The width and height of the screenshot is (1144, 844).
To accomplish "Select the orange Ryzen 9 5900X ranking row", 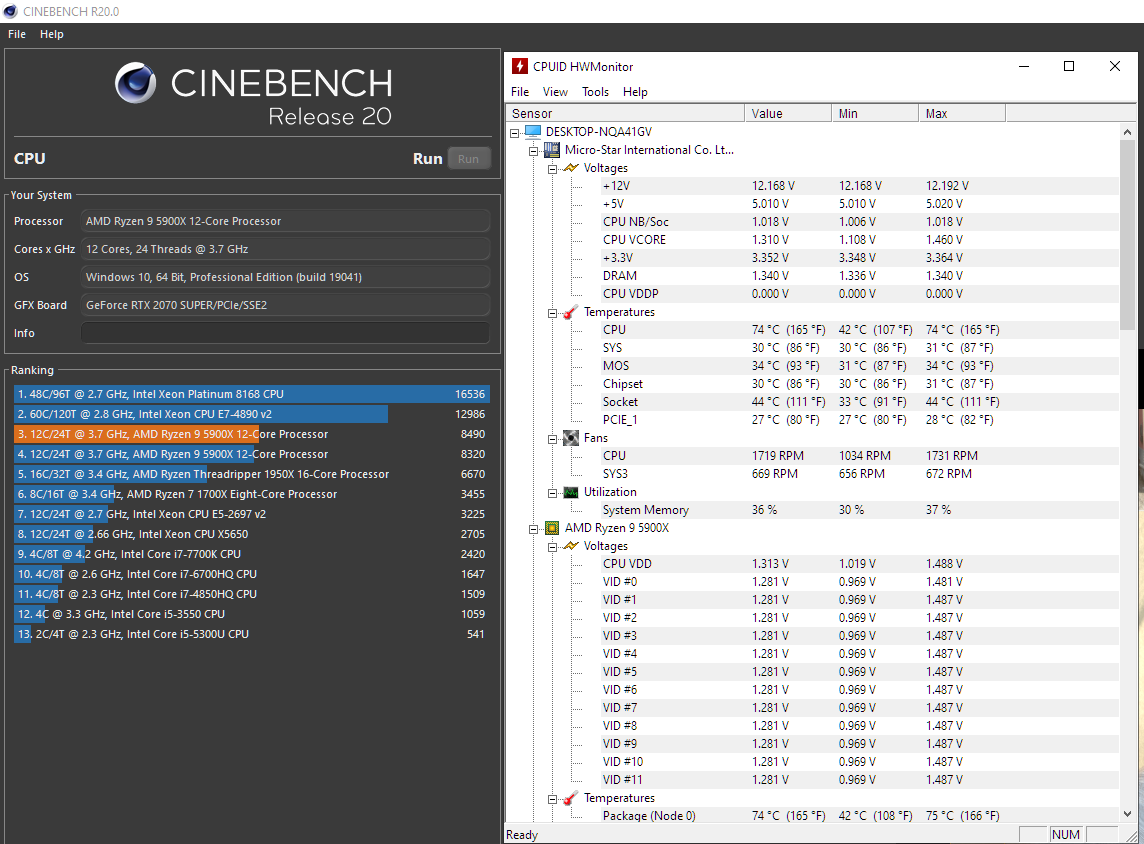I will coord(252,434).
